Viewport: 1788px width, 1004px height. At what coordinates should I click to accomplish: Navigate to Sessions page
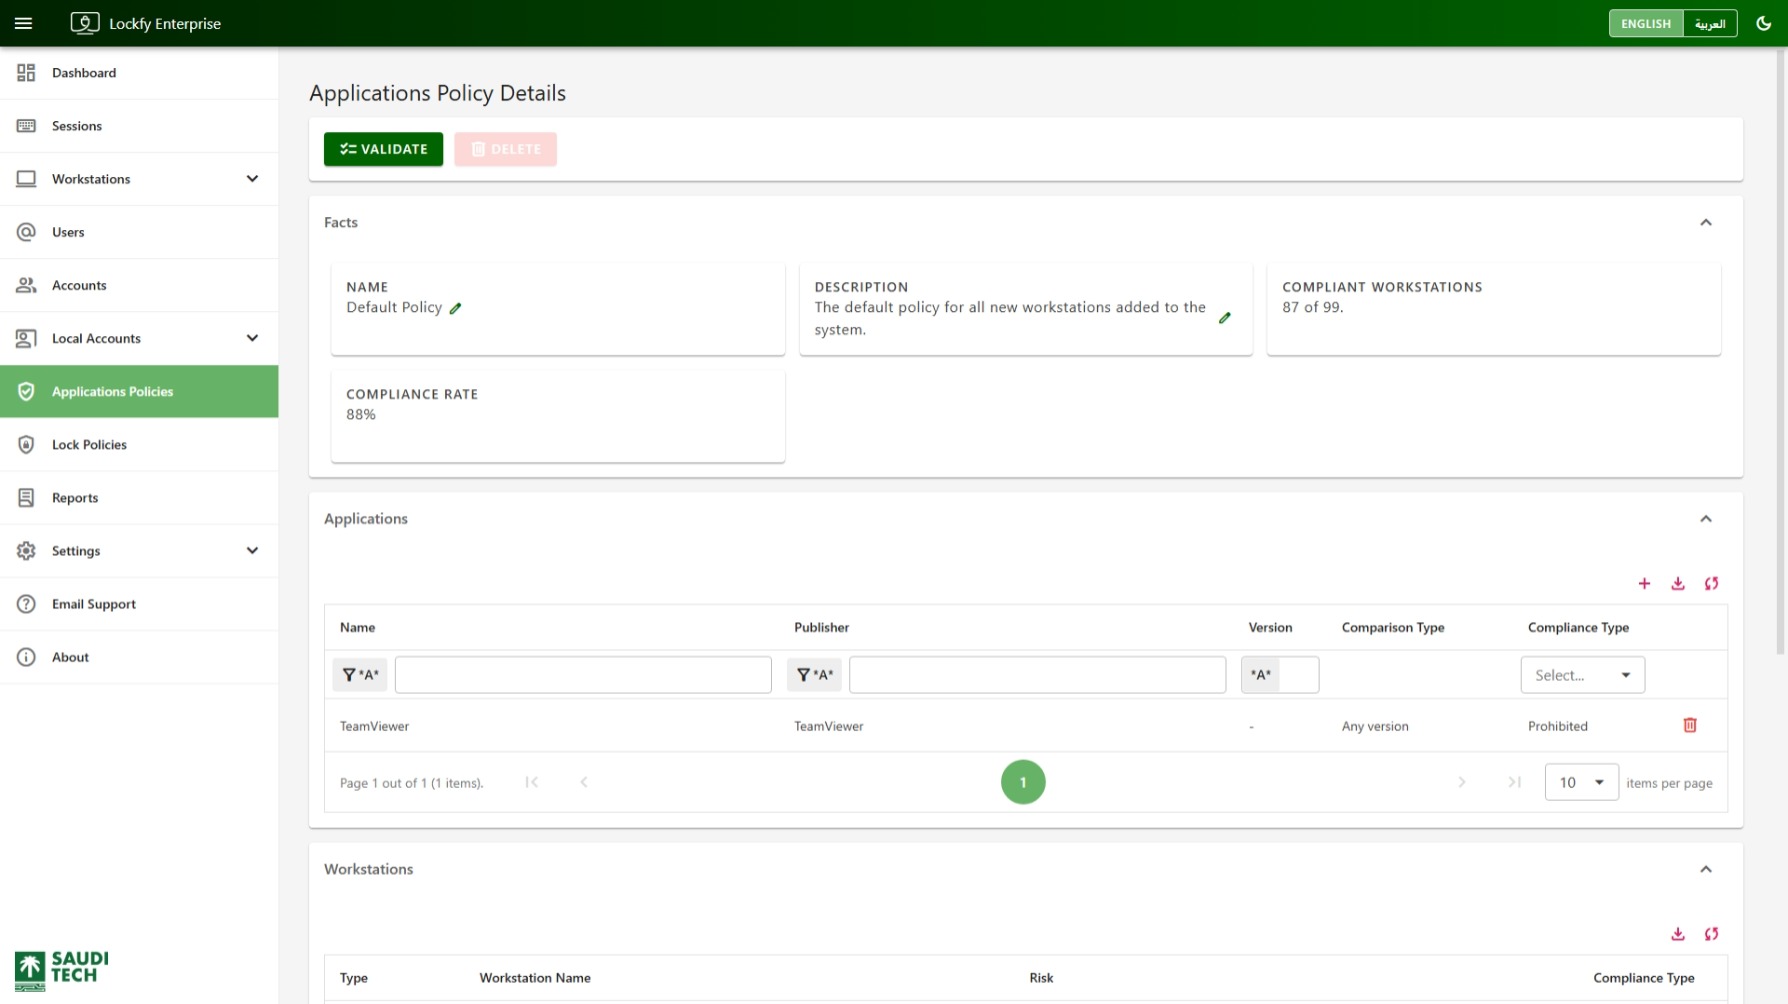(x=139, y=126)
